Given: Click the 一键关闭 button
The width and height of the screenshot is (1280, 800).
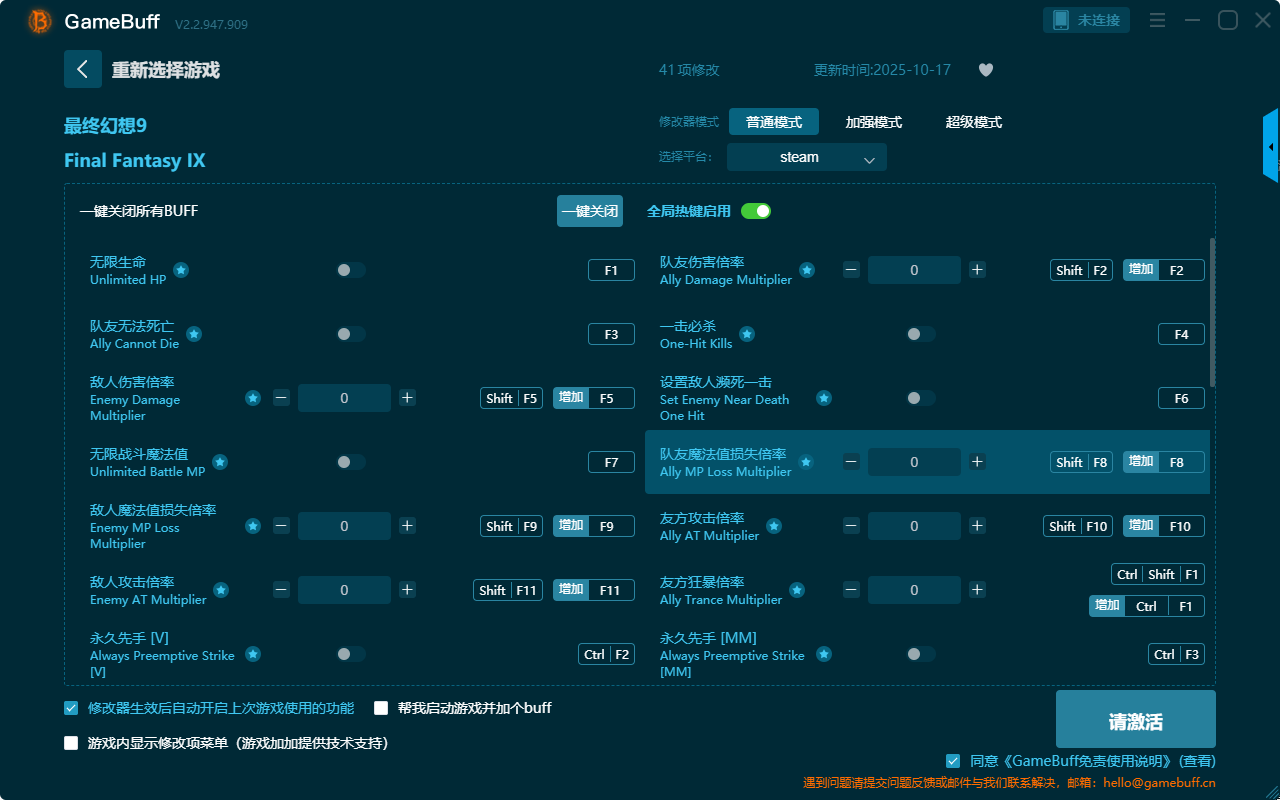Looking at the screenshot, I should pyautogui.click(x=589, y=211).
